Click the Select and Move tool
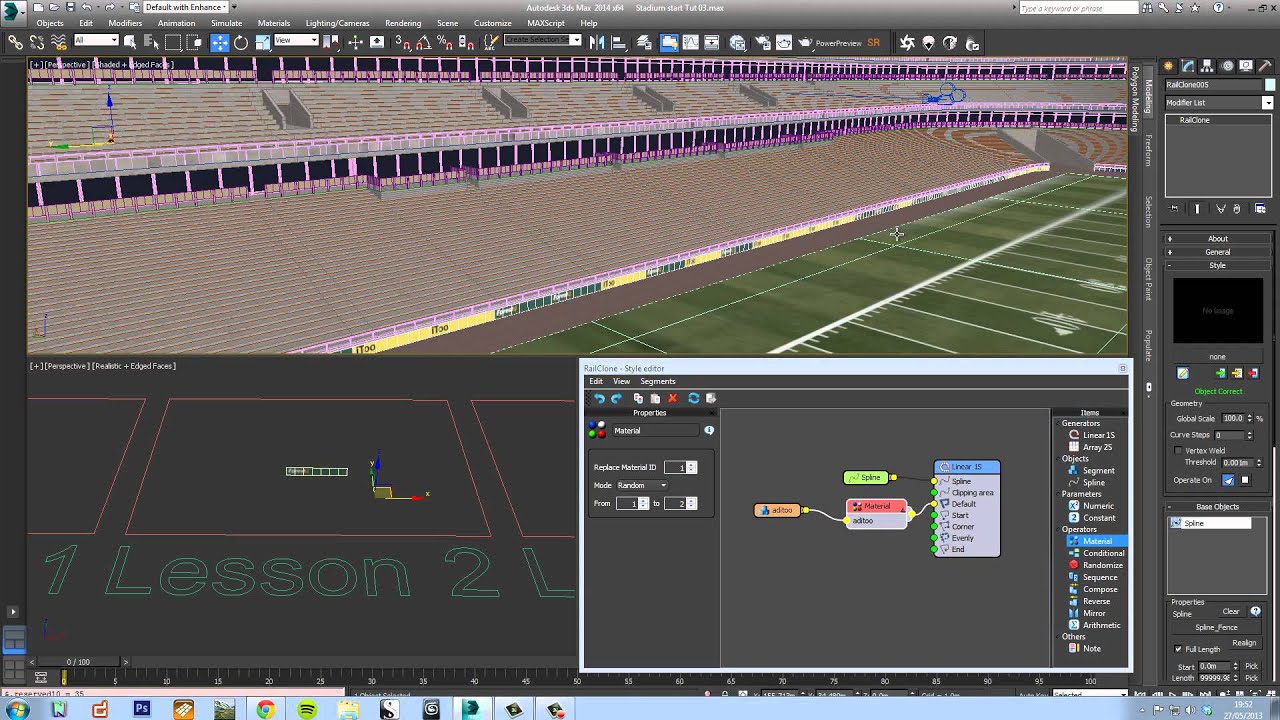This screenshot has height=720, width=1280. 219,42
